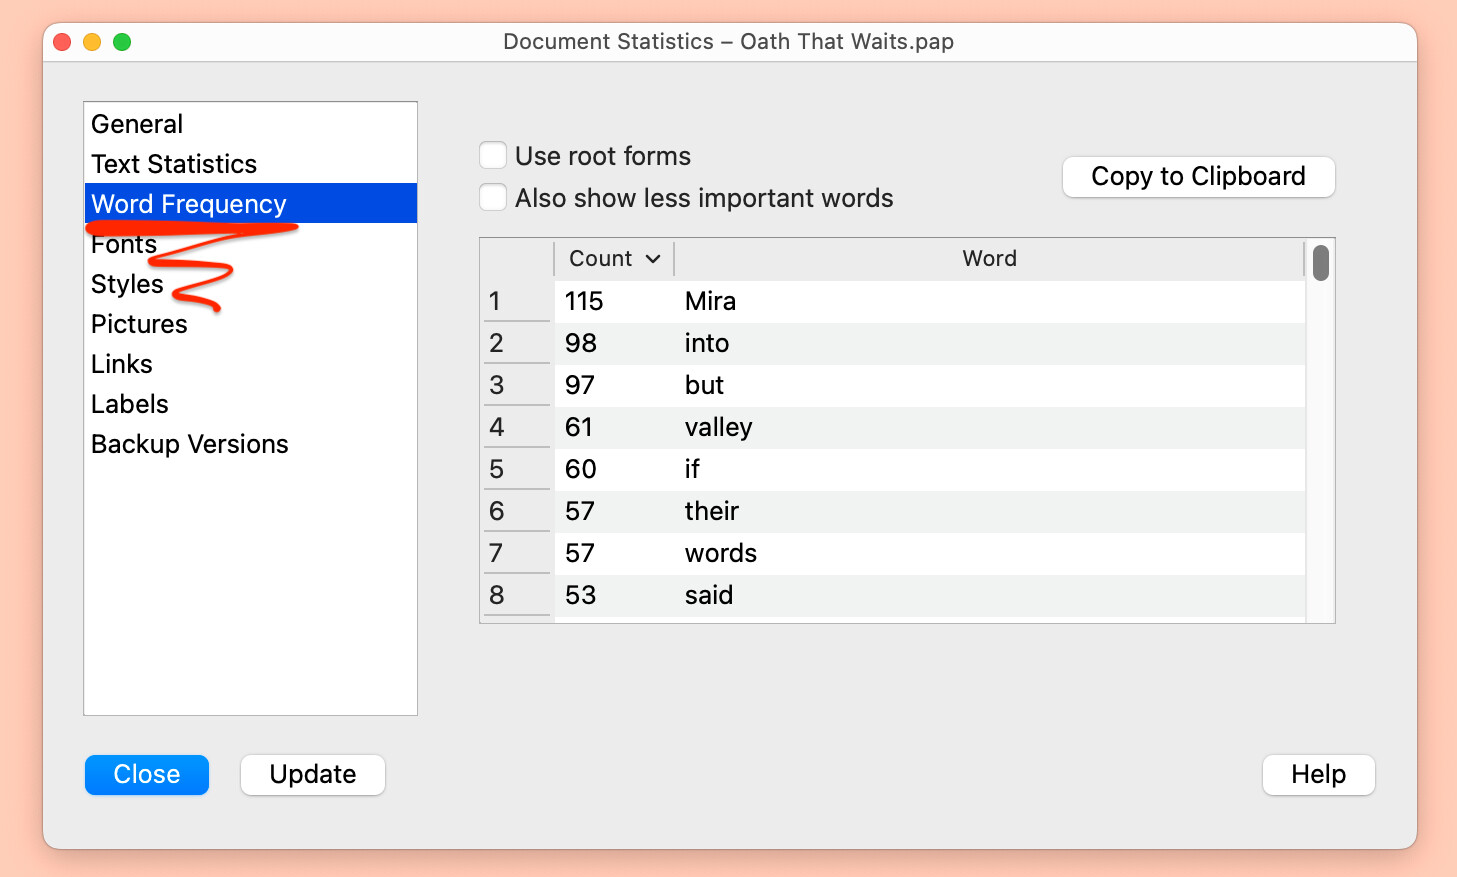Enable the Use root forms checkbox

point(493,156)
